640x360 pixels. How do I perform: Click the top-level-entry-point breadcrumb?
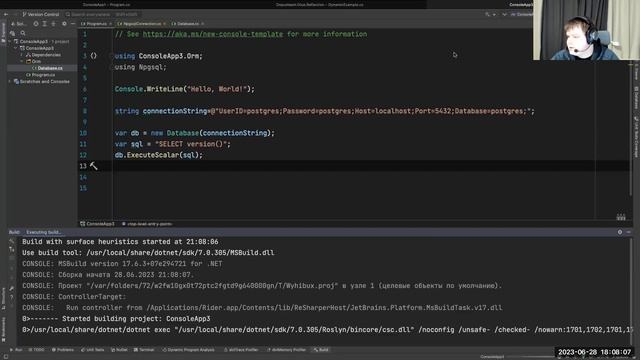click(147, 224)
